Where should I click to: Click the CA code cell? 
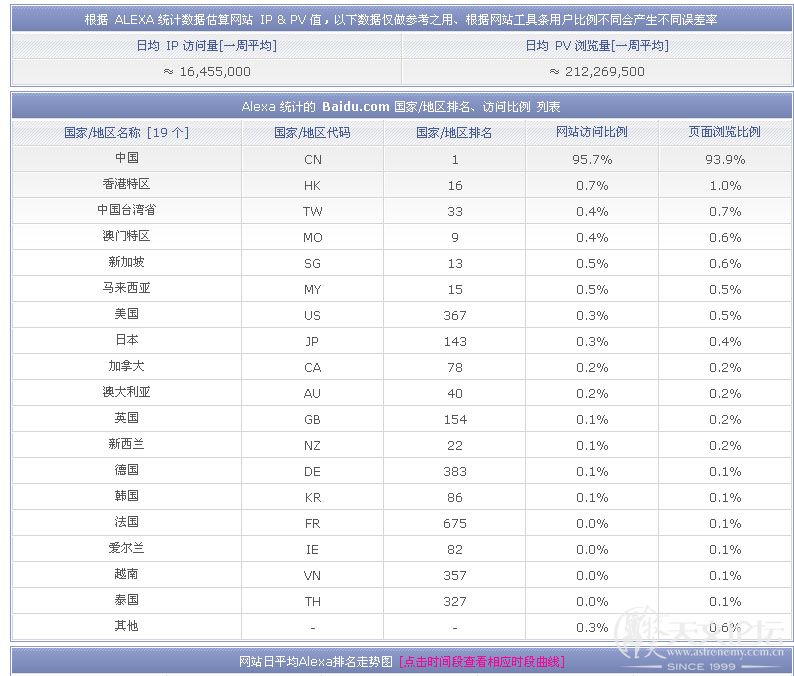click(x=312, y=368)
